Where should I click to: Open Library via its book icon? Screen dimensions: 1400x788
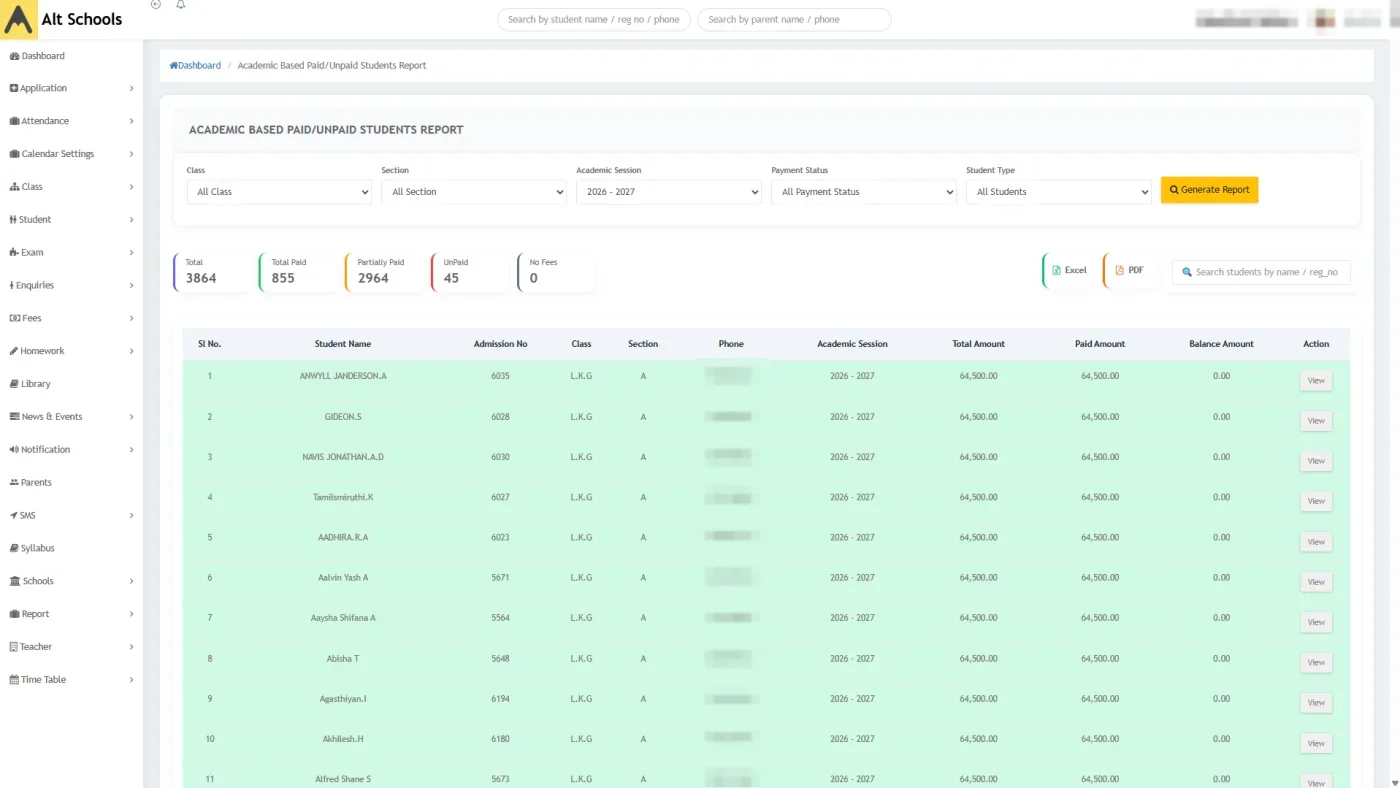[x=13, y=384]
